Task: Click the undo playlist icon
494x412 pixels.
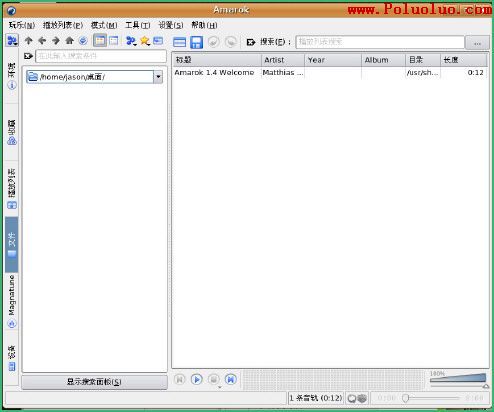Action: coord(214,42)
